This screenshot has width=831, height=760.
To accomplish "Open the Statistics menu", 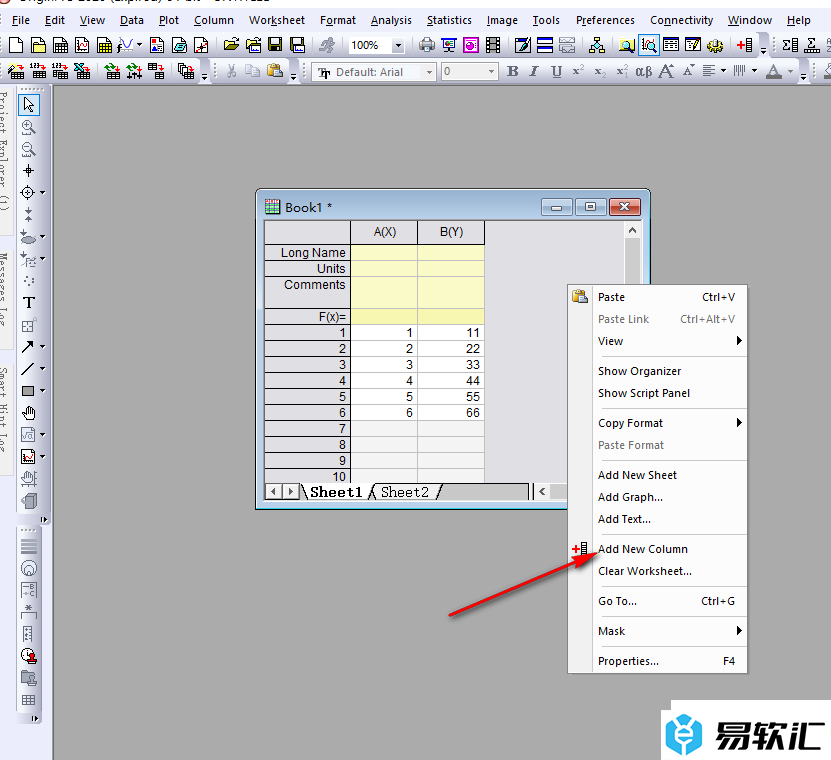I will (449, 20).
